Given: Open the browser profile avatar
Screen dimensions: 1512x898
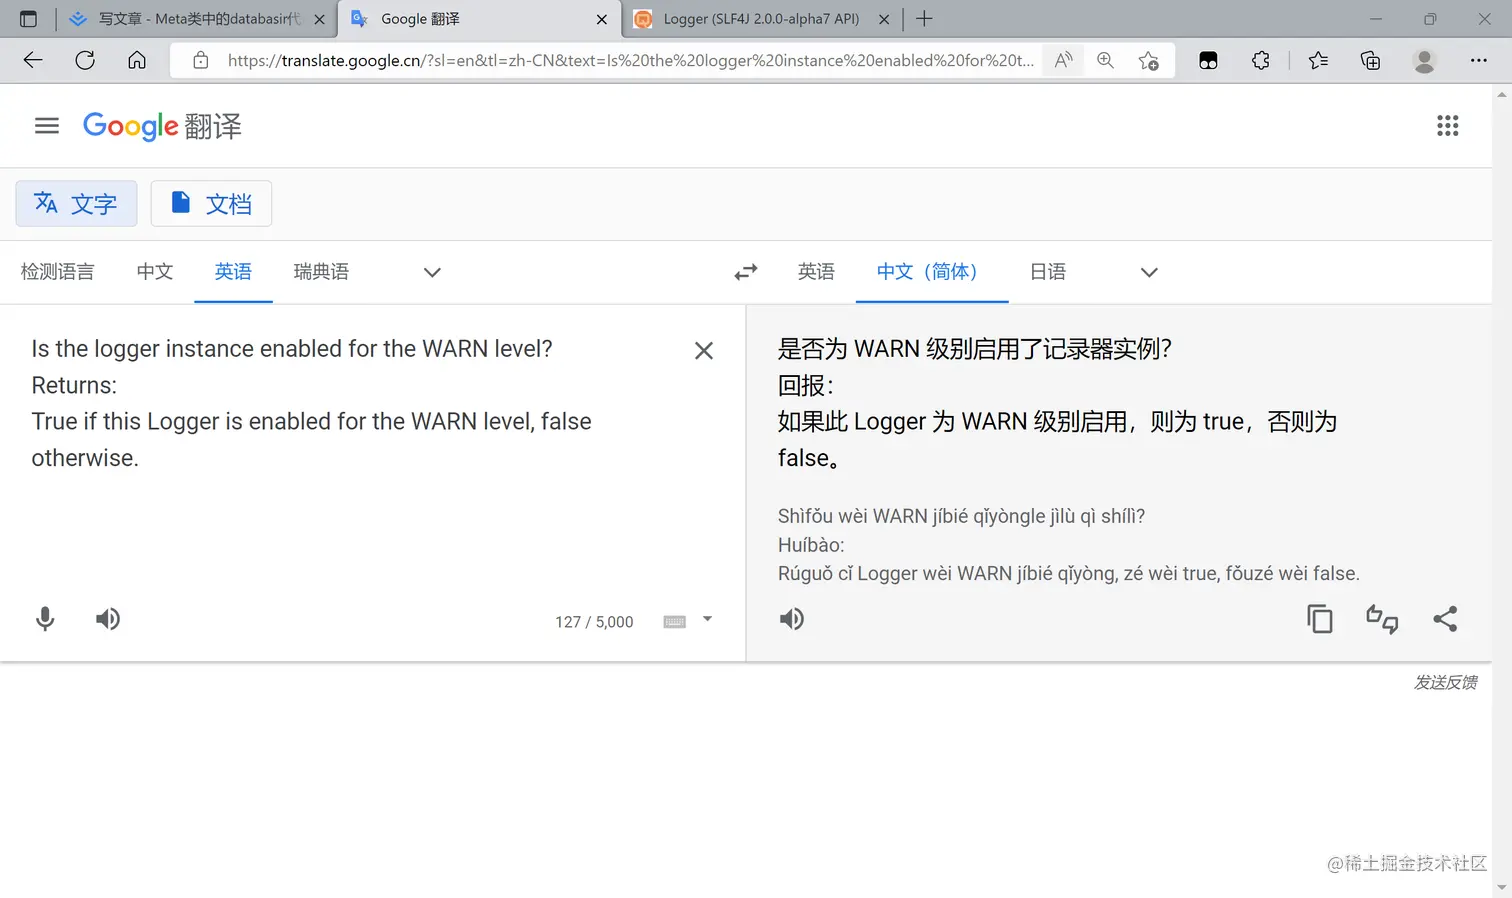Looking at the screenshot, I should (1424, 60).
